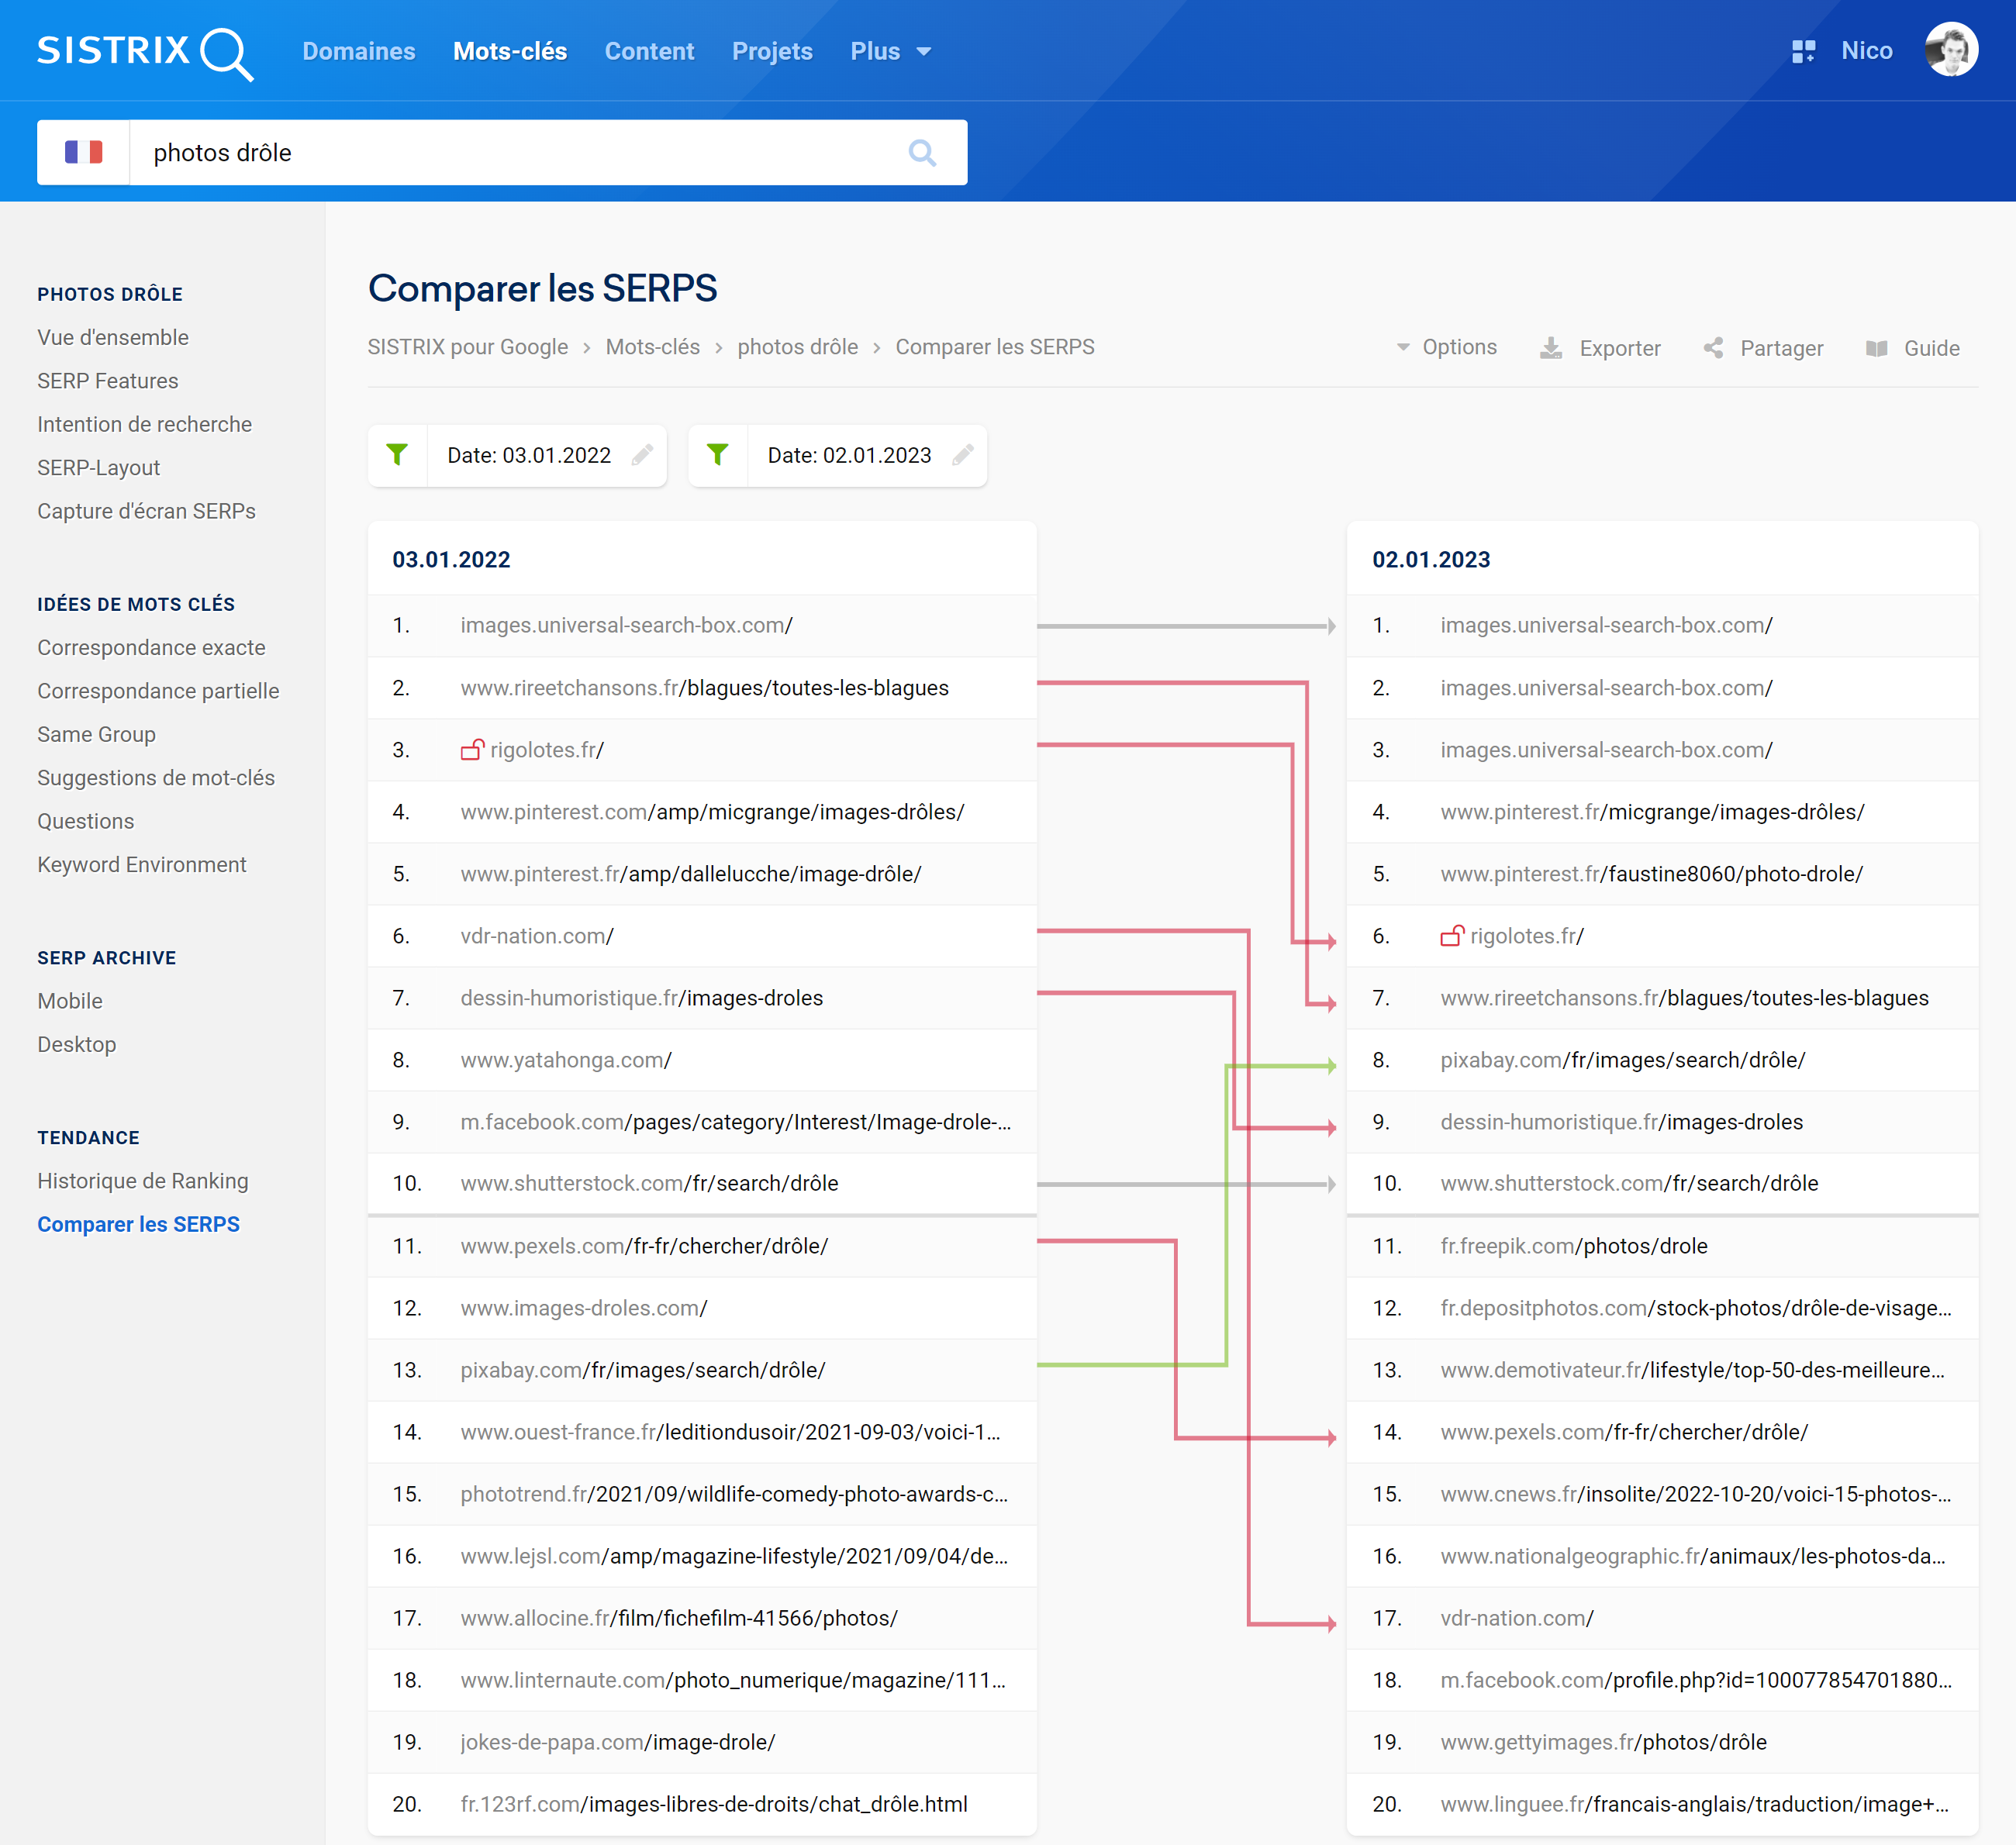This screenshot has width=2016, height=1845.
Task: Click www.cnews.fr result at rank 15
Action: point(1696,1494)
